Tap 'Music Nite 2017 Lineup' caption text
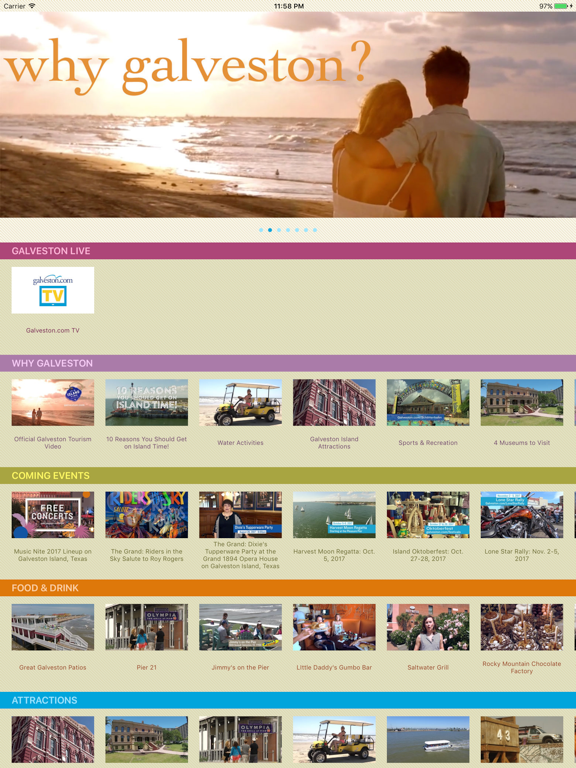The image size is (576, 768). tap(53, 555)
